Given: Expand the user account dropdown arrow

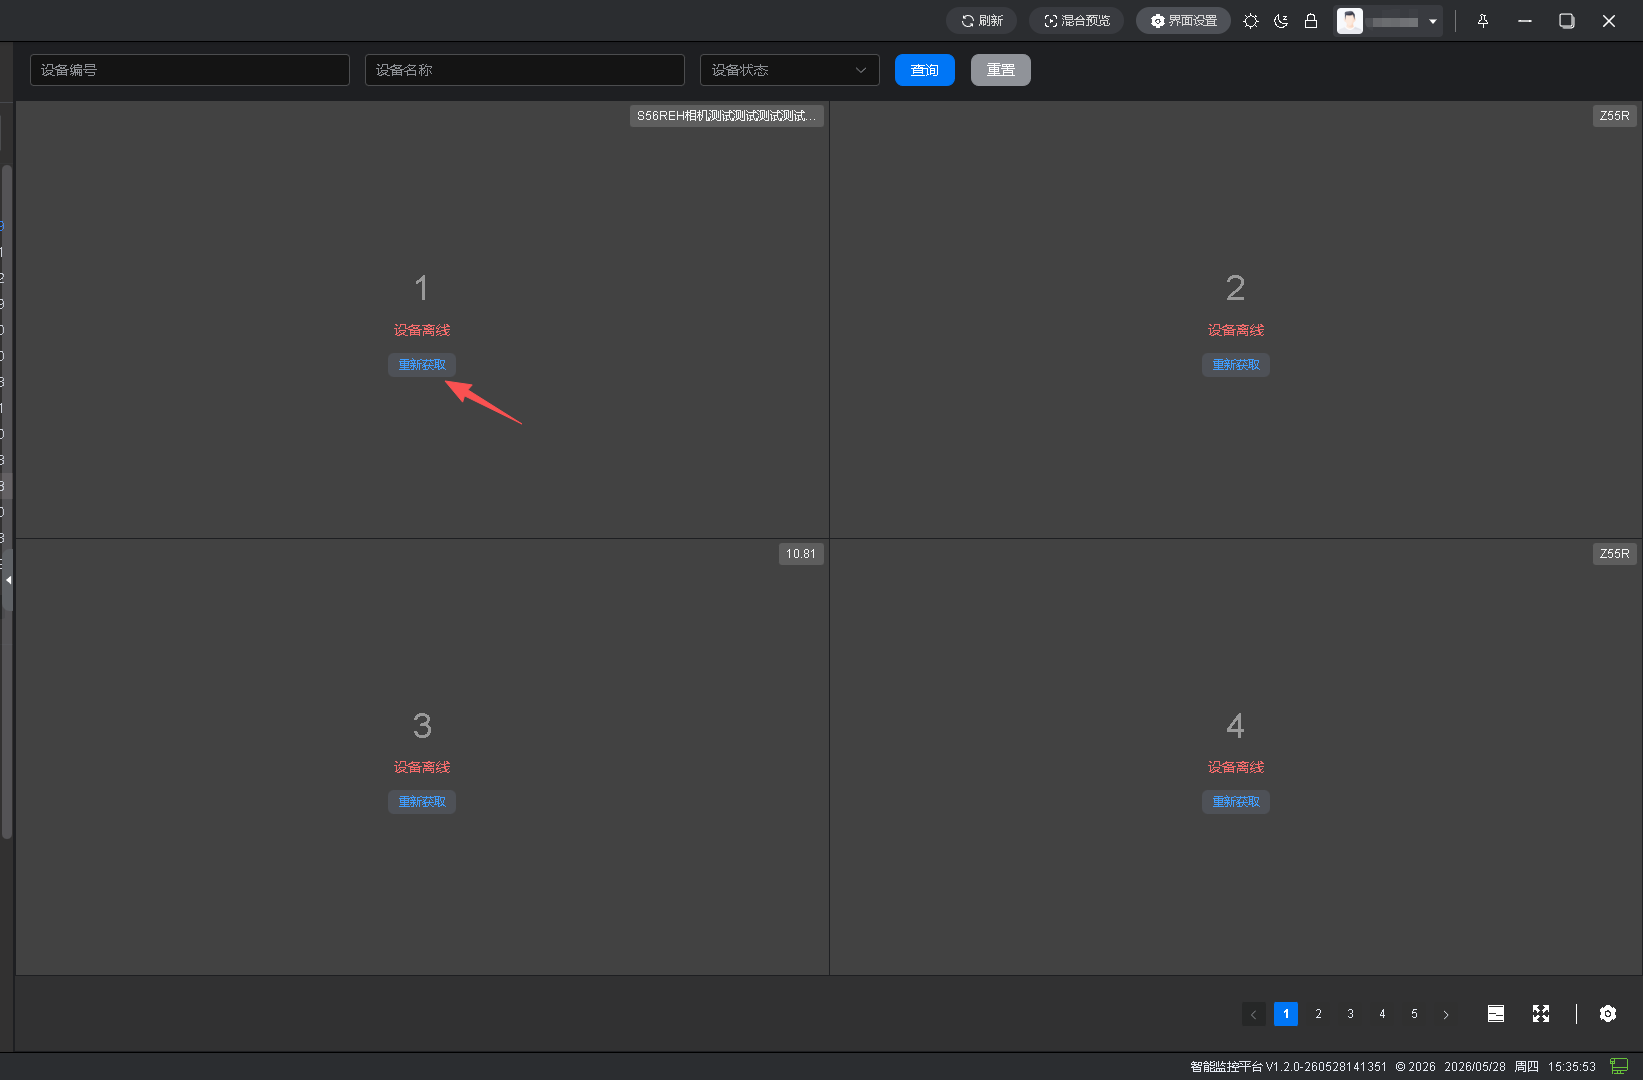Looking at the screenshot, I should (1433, 22).
